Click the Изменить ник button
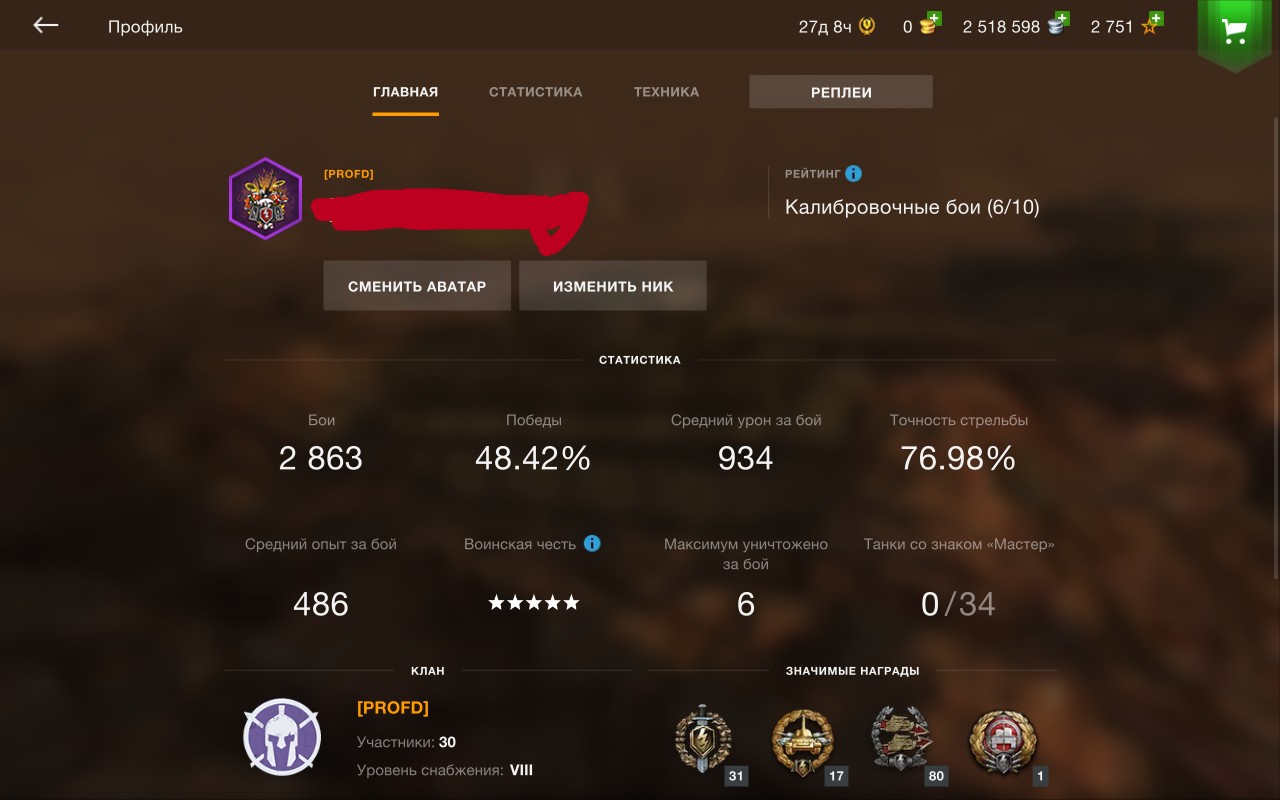1280x800 pixels. [x=613, y=286]
